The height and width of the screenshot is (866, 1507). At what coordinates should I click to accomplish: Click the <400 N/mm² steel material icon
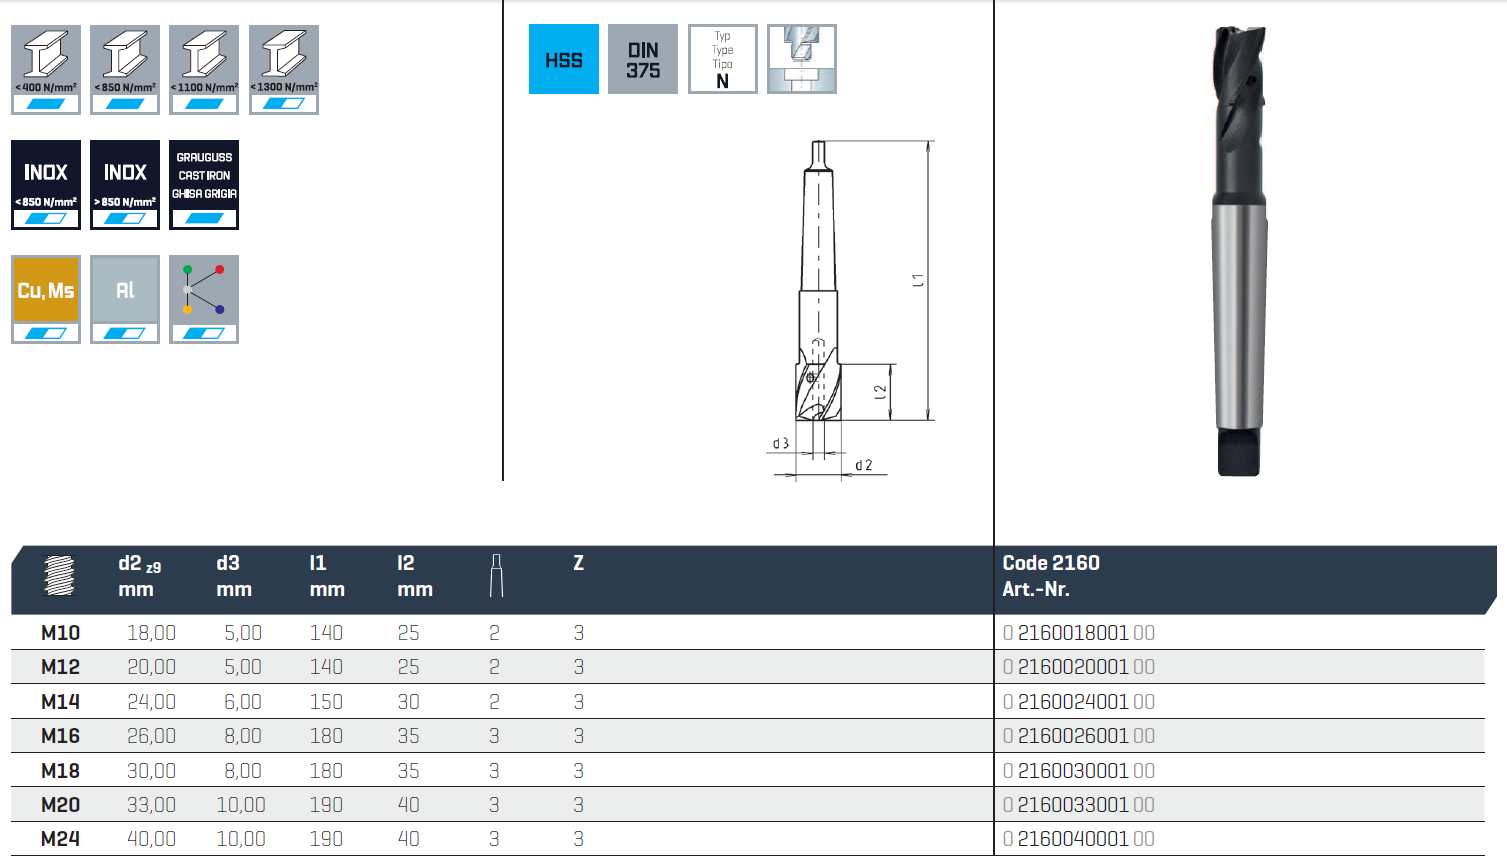click(x=46, y=69)
